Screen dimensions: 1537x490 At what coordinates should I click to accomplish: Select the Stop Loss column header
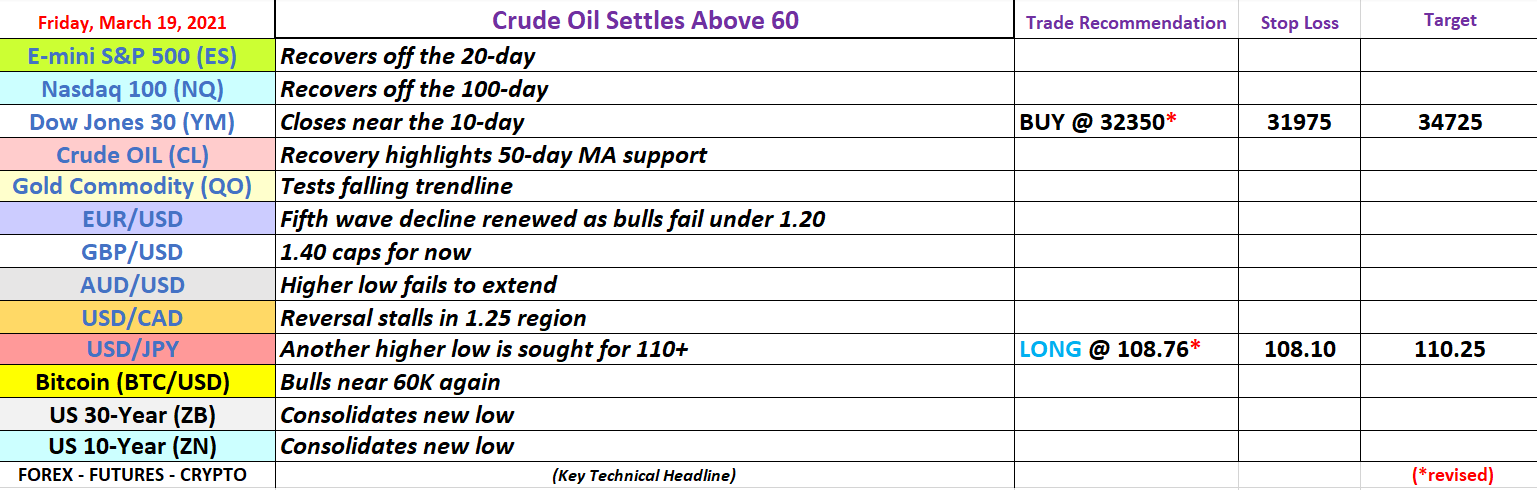pyautogui.click(x=1299, y=22)
